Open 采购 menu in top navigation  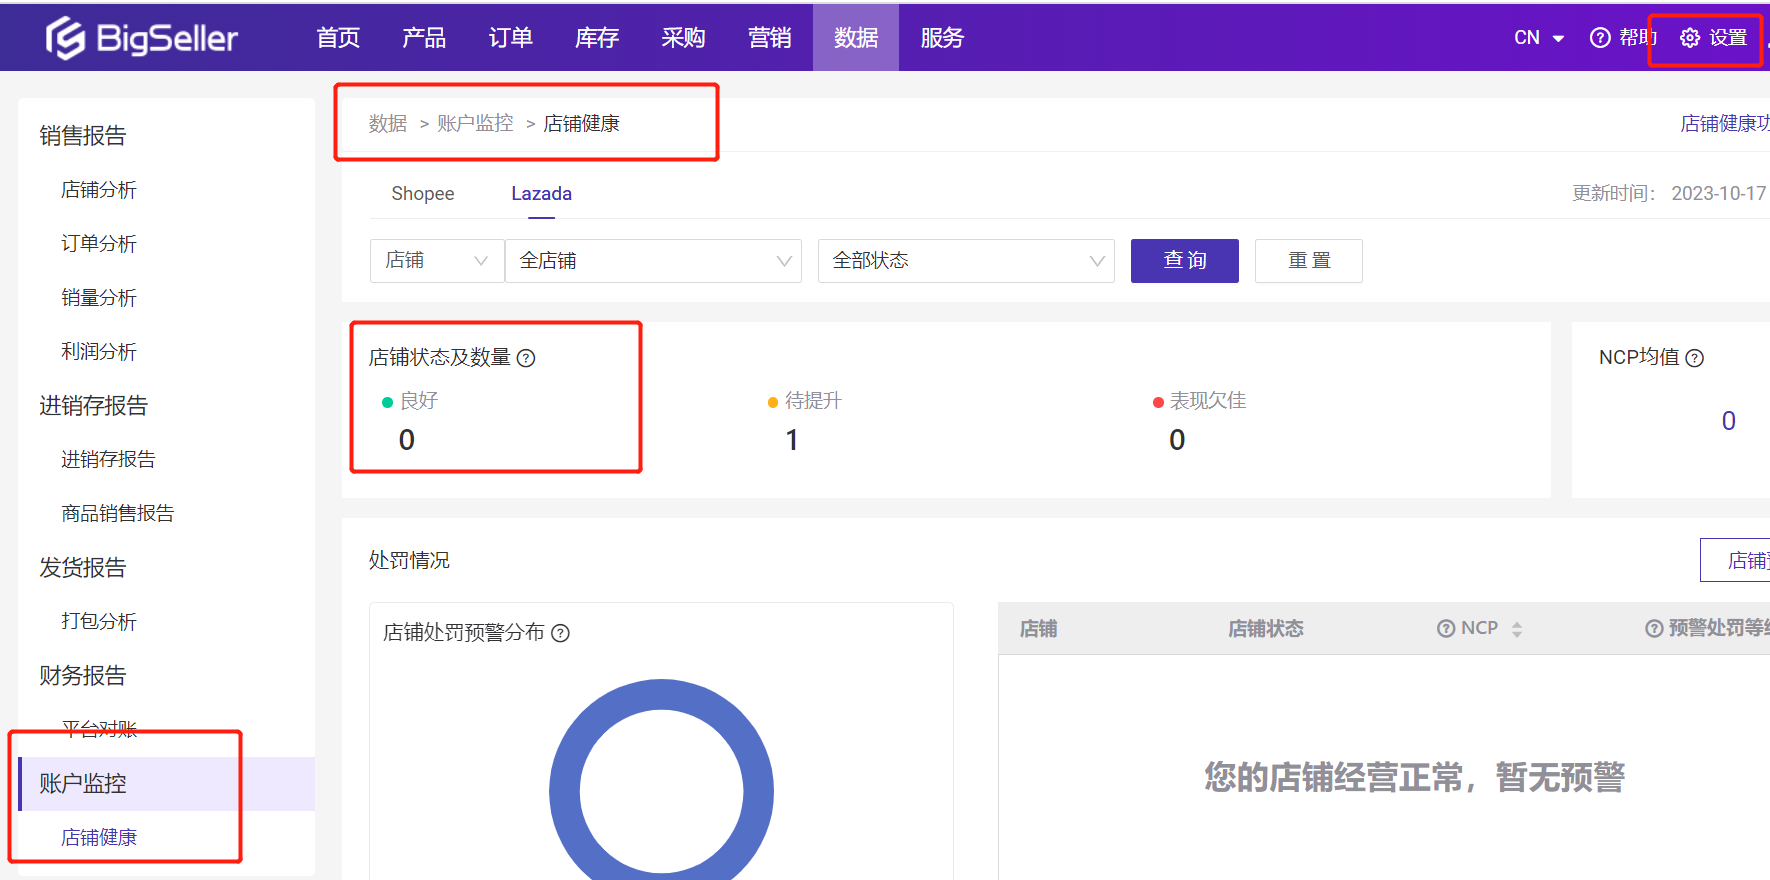tap(683, 38)
